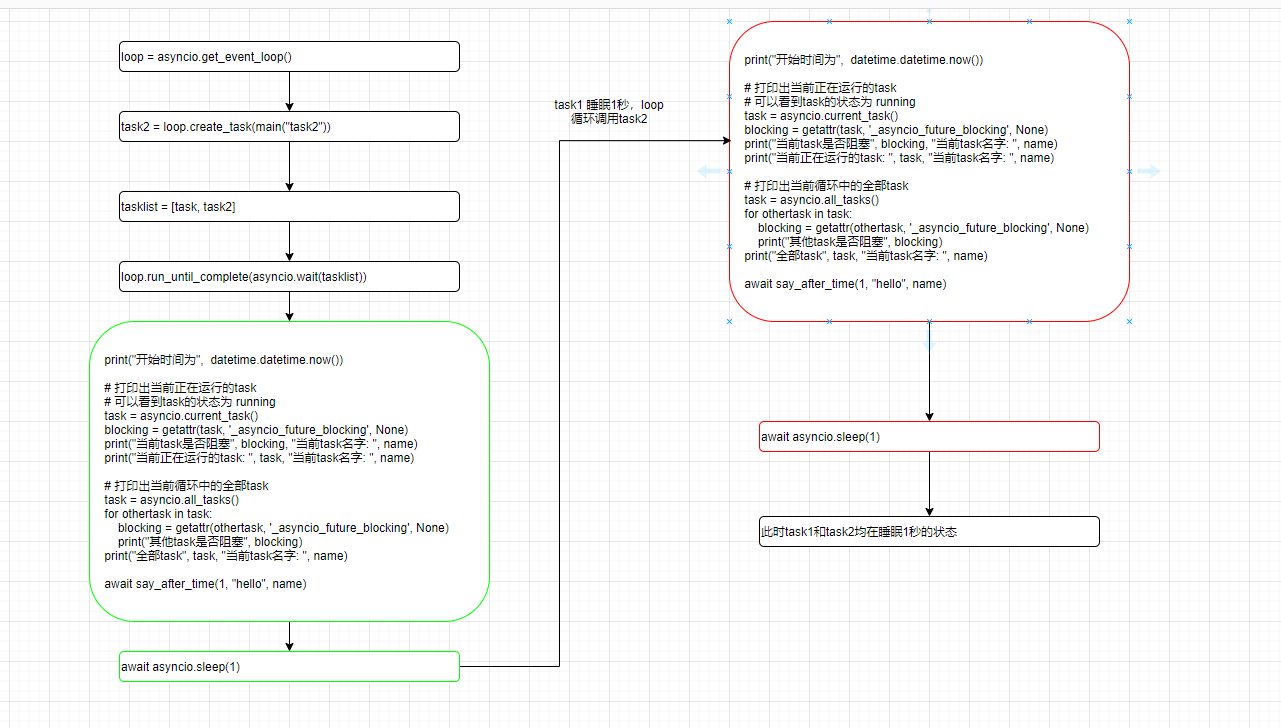The height and width of the screenshot is (728, 1281).
Task: Click the top-right connection point of the red box
Action: [x=1129, y=21]
